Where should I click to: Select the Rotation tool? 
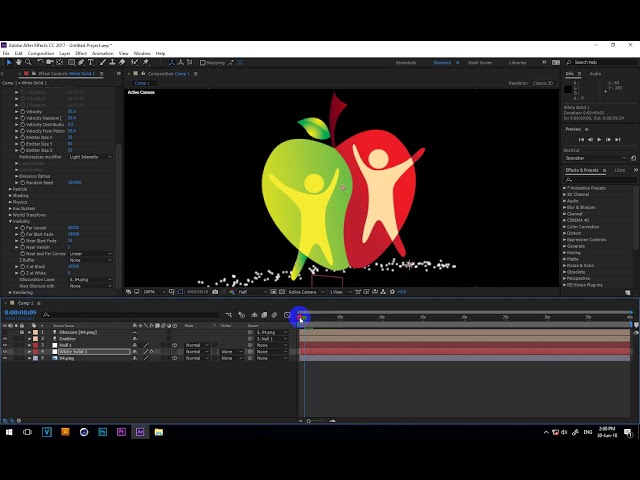(x=40, y=62)
